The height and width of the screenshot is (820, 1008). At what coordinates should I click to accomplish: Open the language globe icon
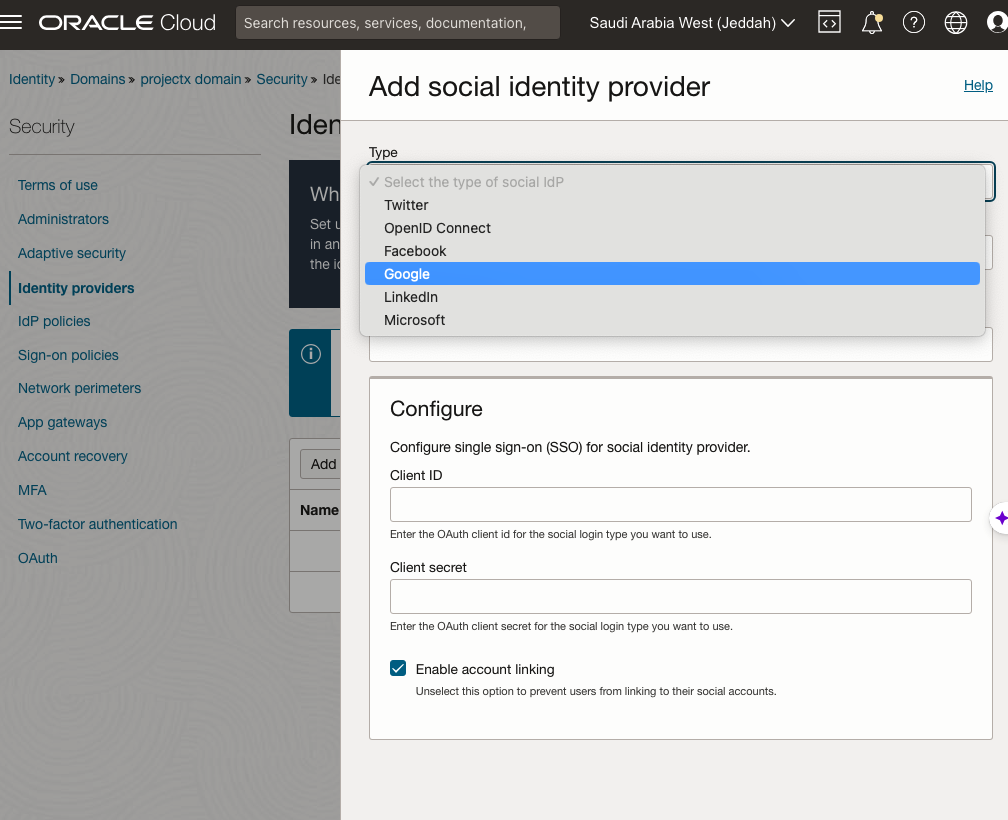coord(956,23)
